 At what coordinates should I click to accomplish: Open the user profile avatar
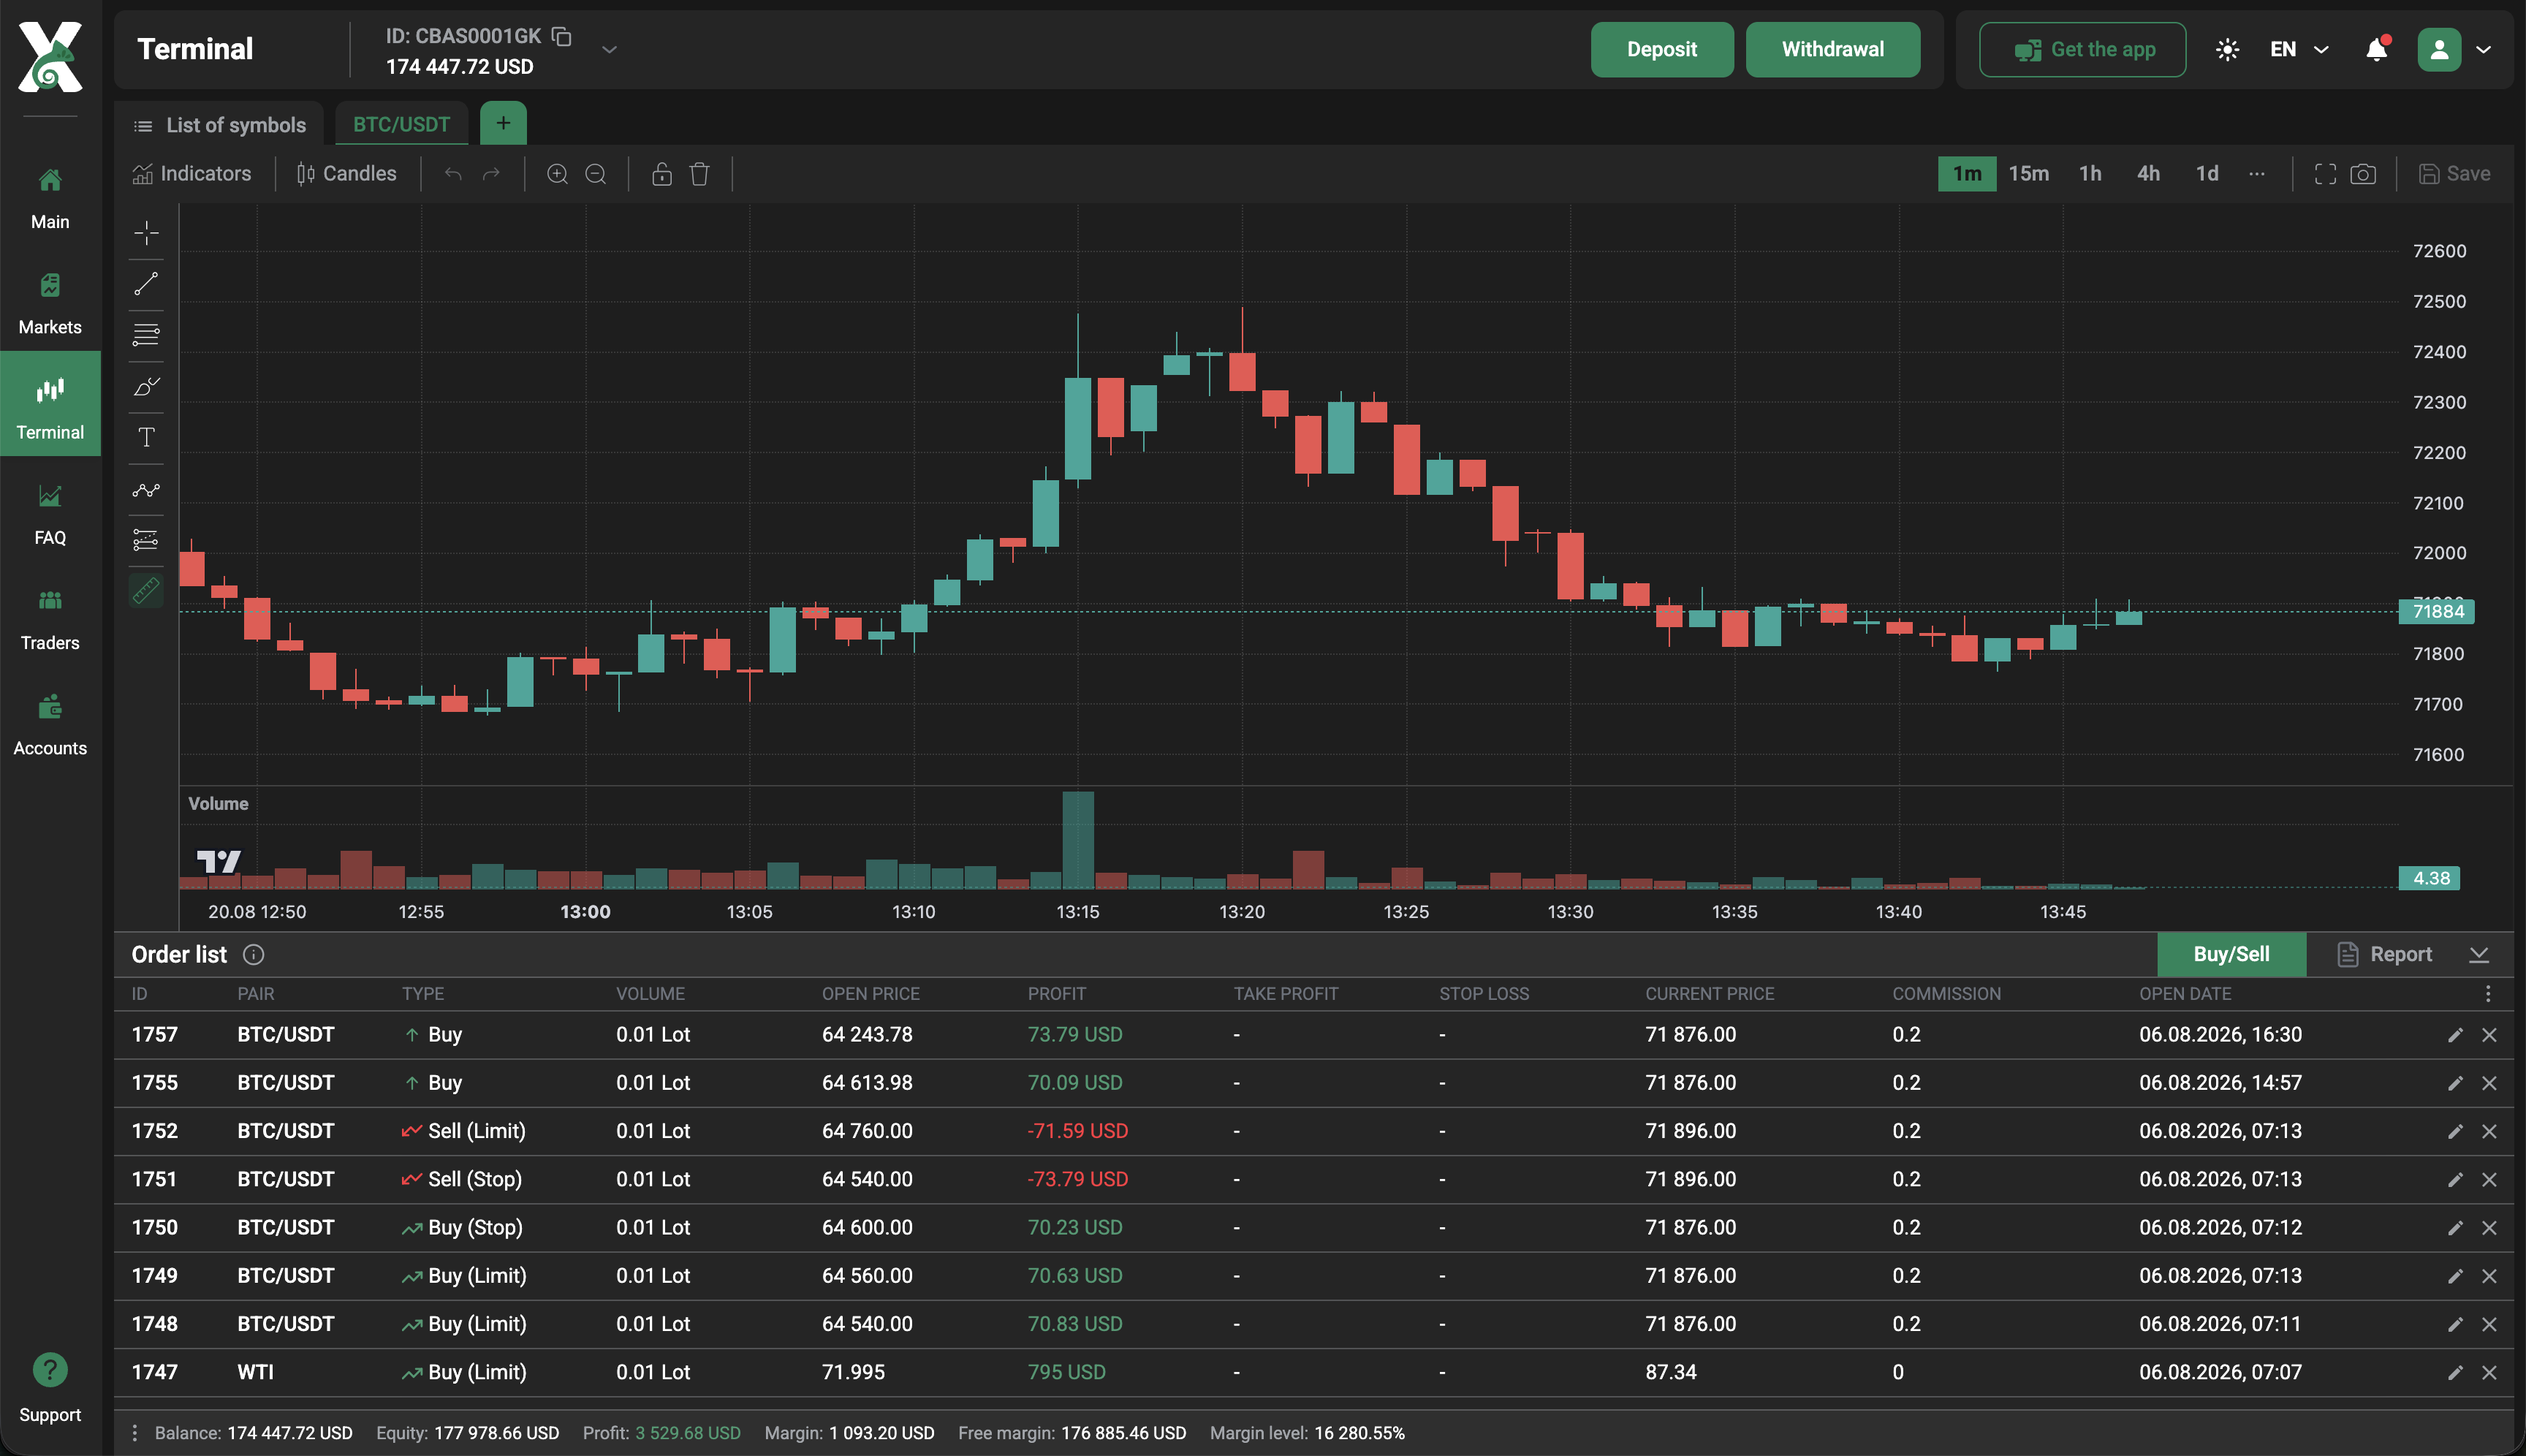coord(2439,49)
